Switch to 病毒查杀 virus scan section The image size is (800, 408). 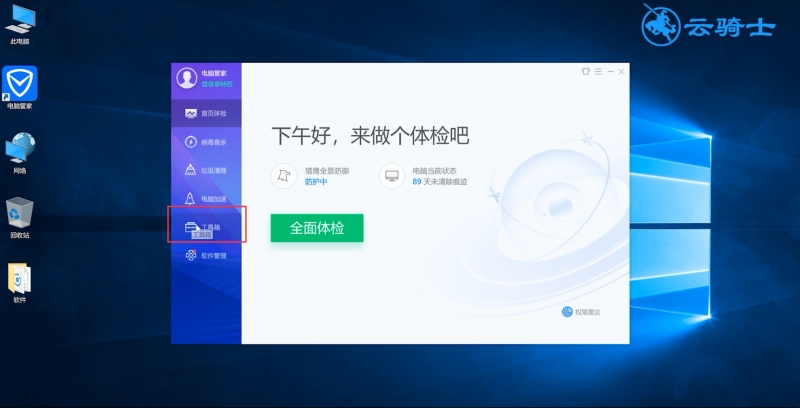coord(206,142)
